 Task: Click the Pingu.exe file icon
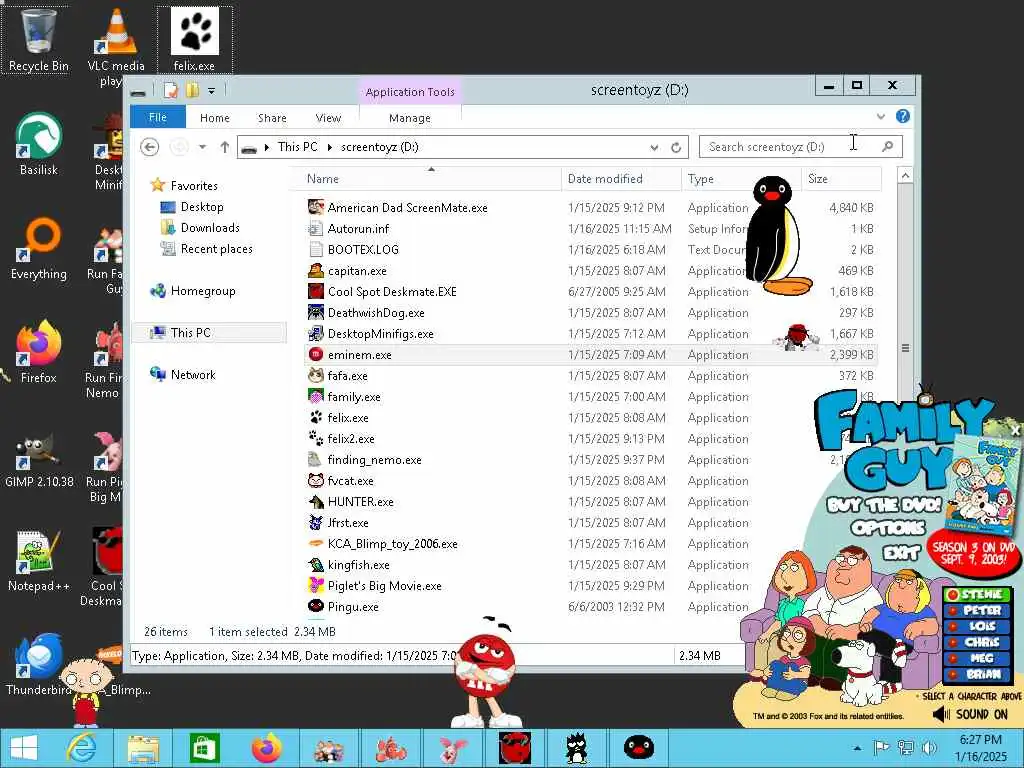316,606
